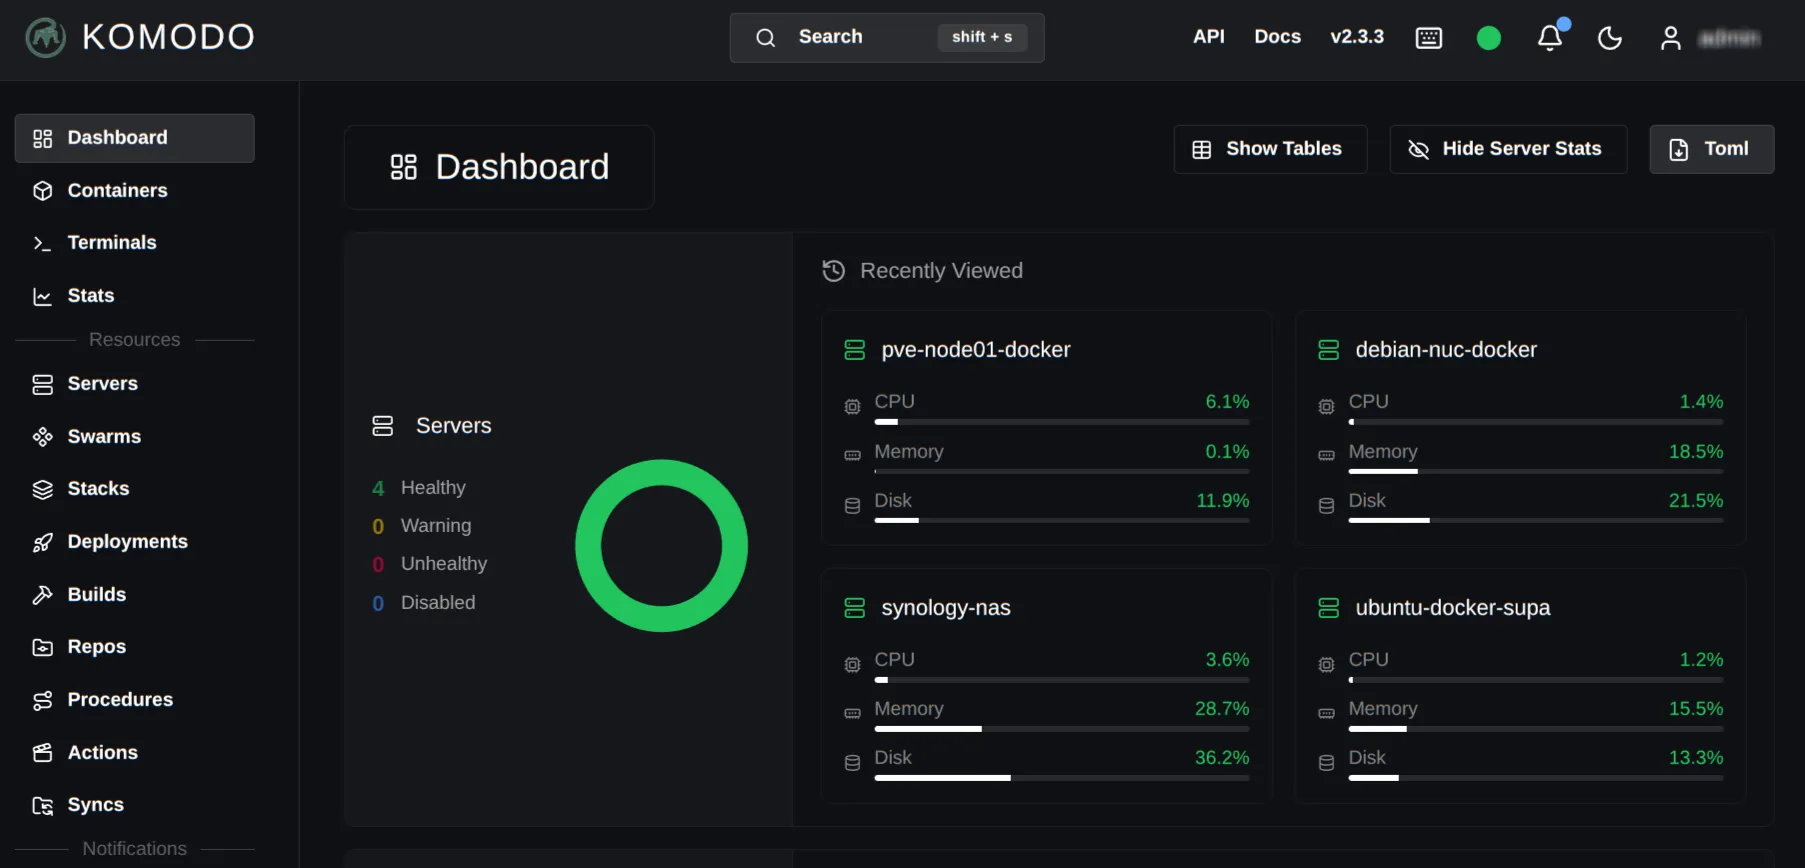1805x868 pixels.
Task: Open the synology-nas server card
Action: pyautogui.click(x=1047, y=686)
